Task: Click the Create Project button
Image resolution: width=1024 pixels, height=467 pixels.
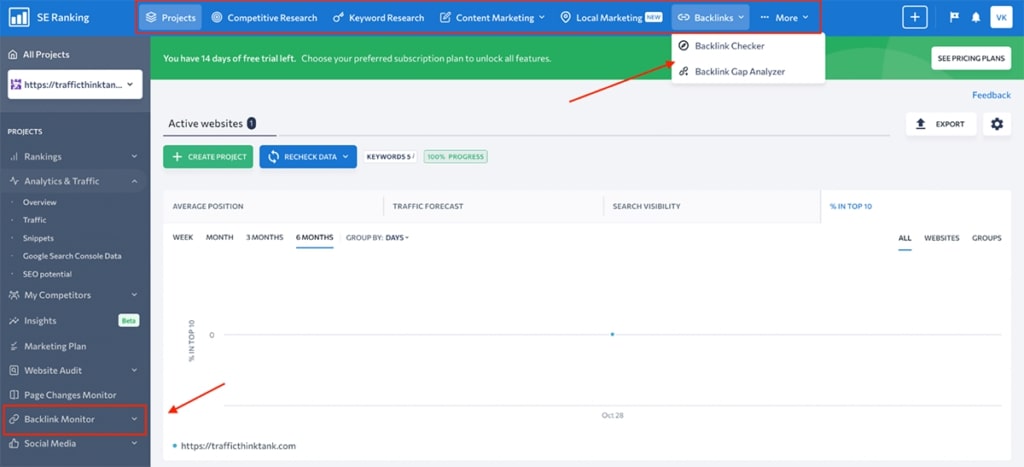Action: tap(208, 157)
